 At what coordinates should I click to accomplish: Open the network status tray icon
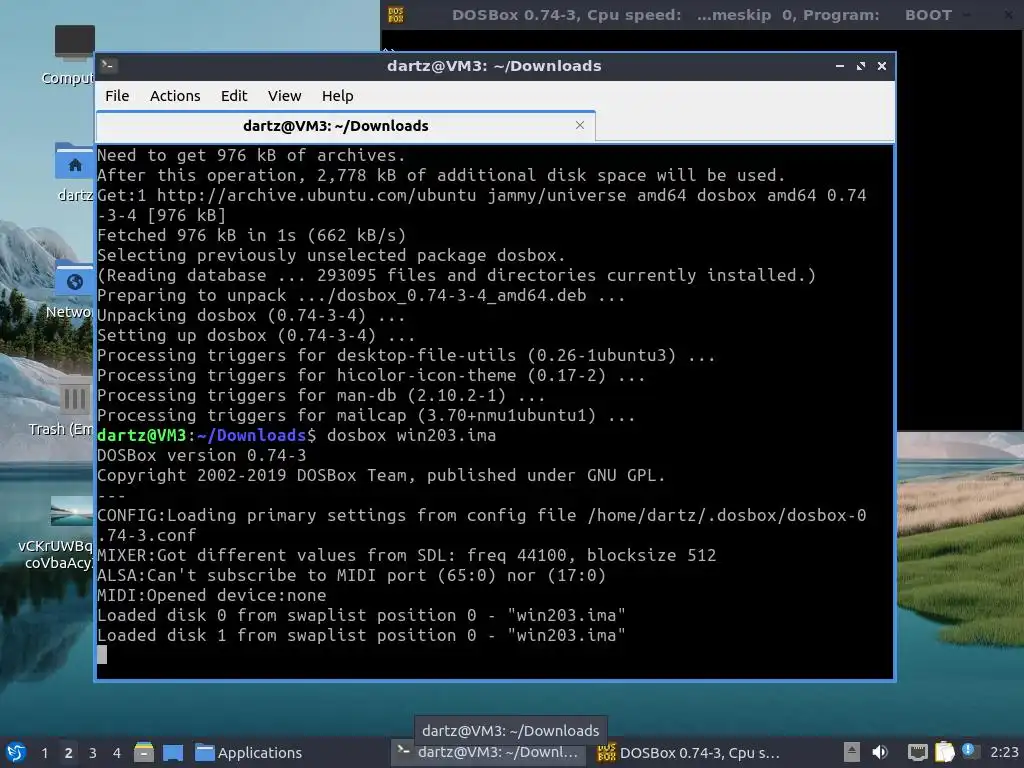918,752
